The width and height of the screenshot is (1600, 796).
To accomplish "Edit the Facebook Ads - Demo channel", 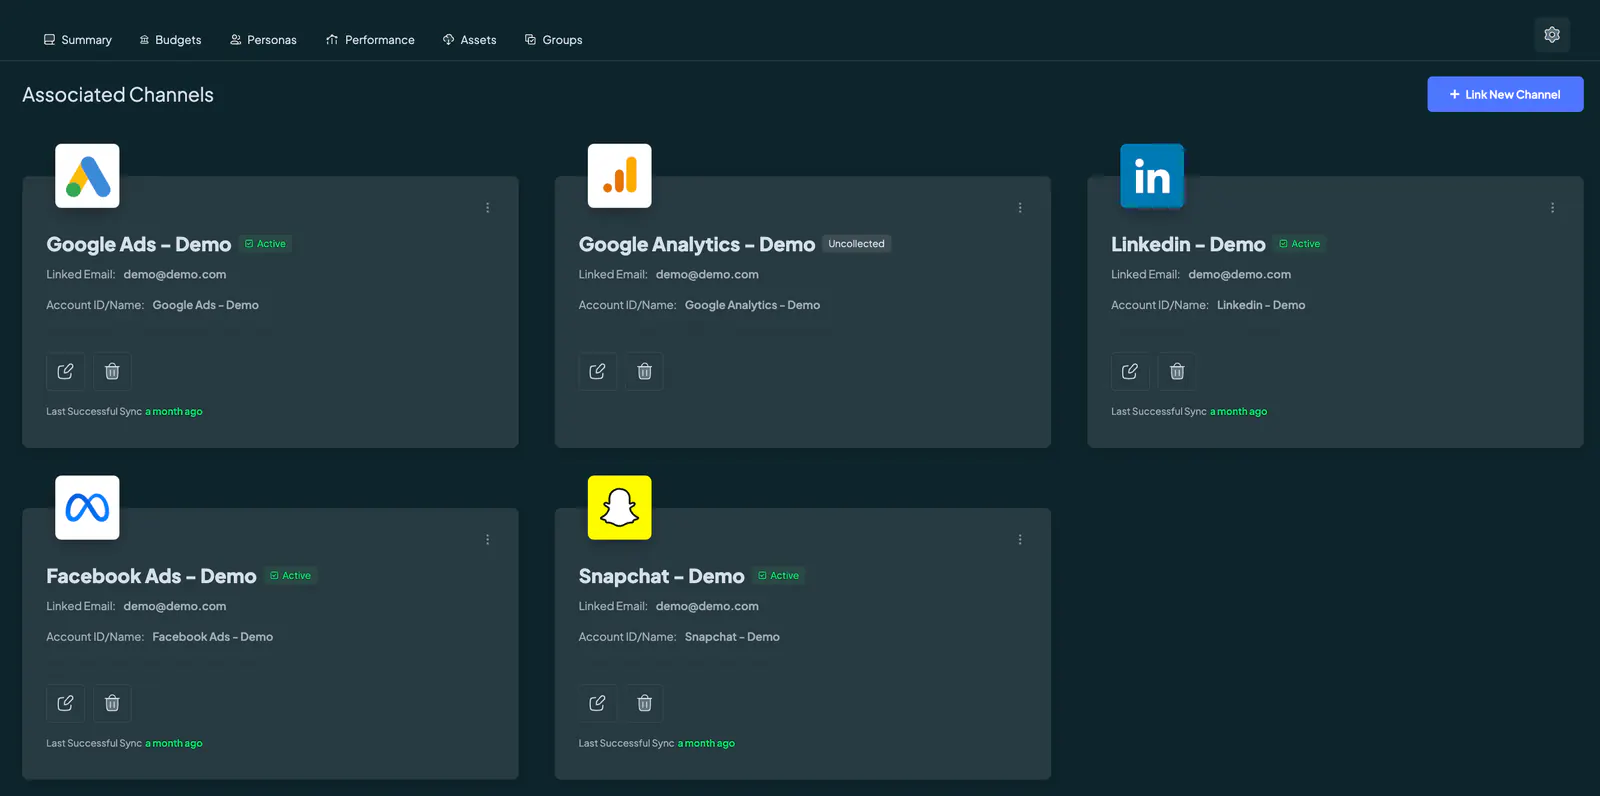I will 65,703.
